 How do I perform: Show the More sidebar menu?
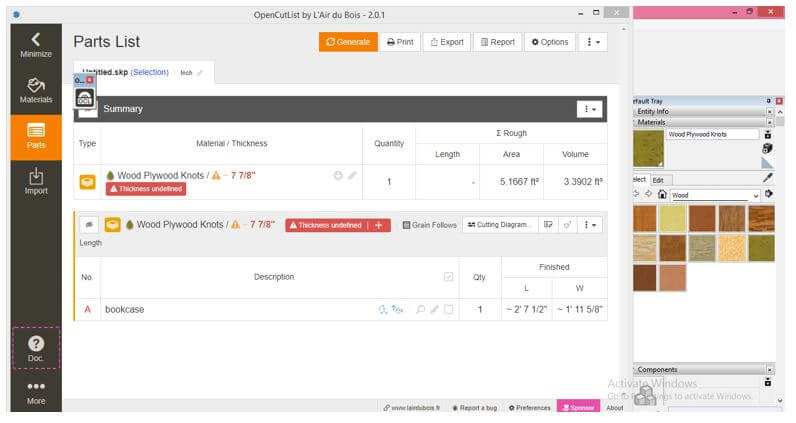(36, 393)
